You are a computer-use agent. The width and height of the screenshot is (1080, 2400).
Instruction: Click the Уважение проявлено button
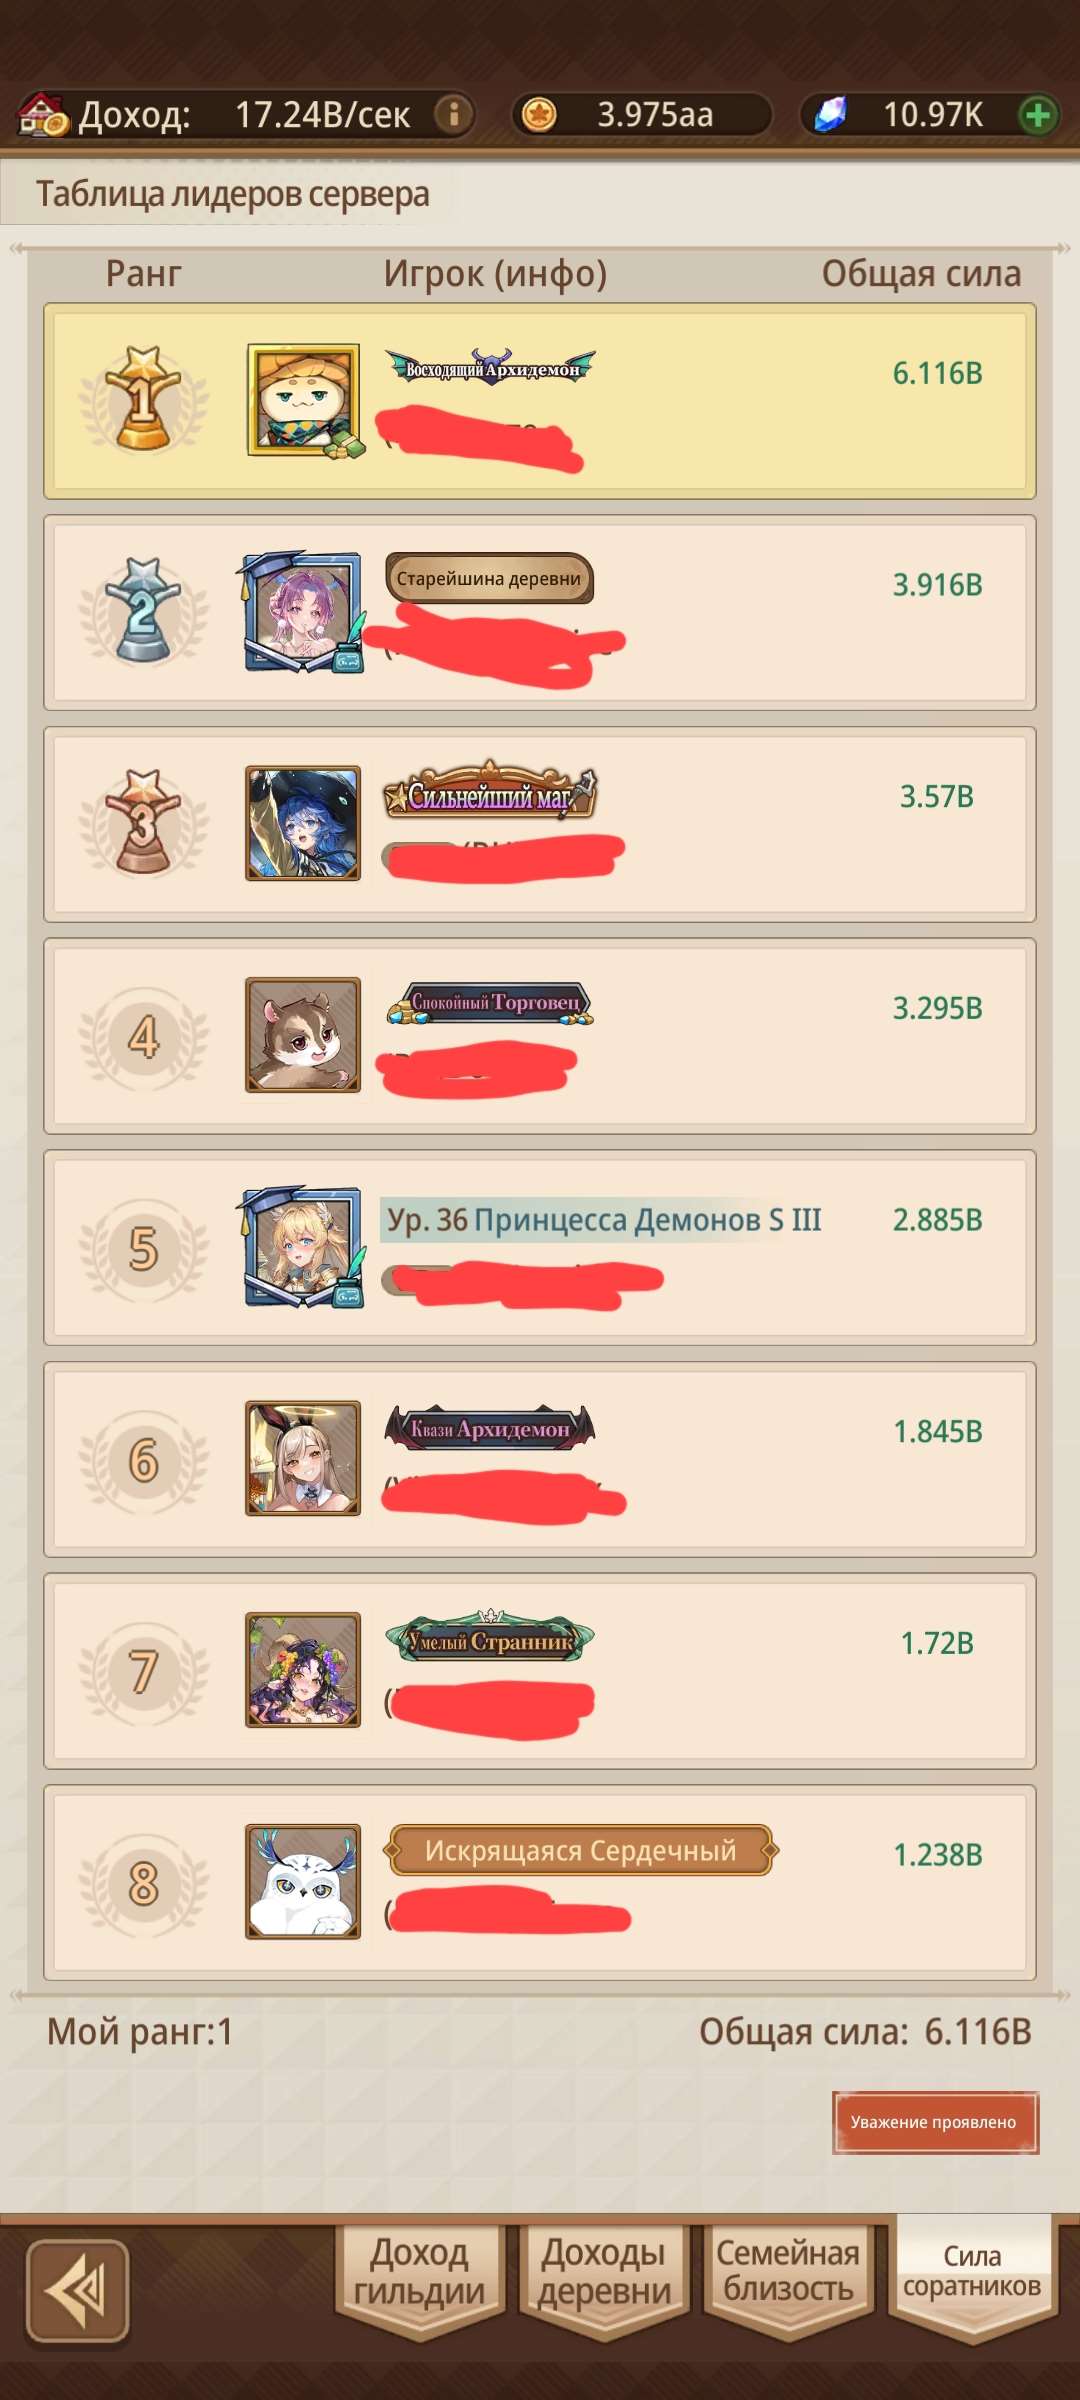coord(935,2122)
